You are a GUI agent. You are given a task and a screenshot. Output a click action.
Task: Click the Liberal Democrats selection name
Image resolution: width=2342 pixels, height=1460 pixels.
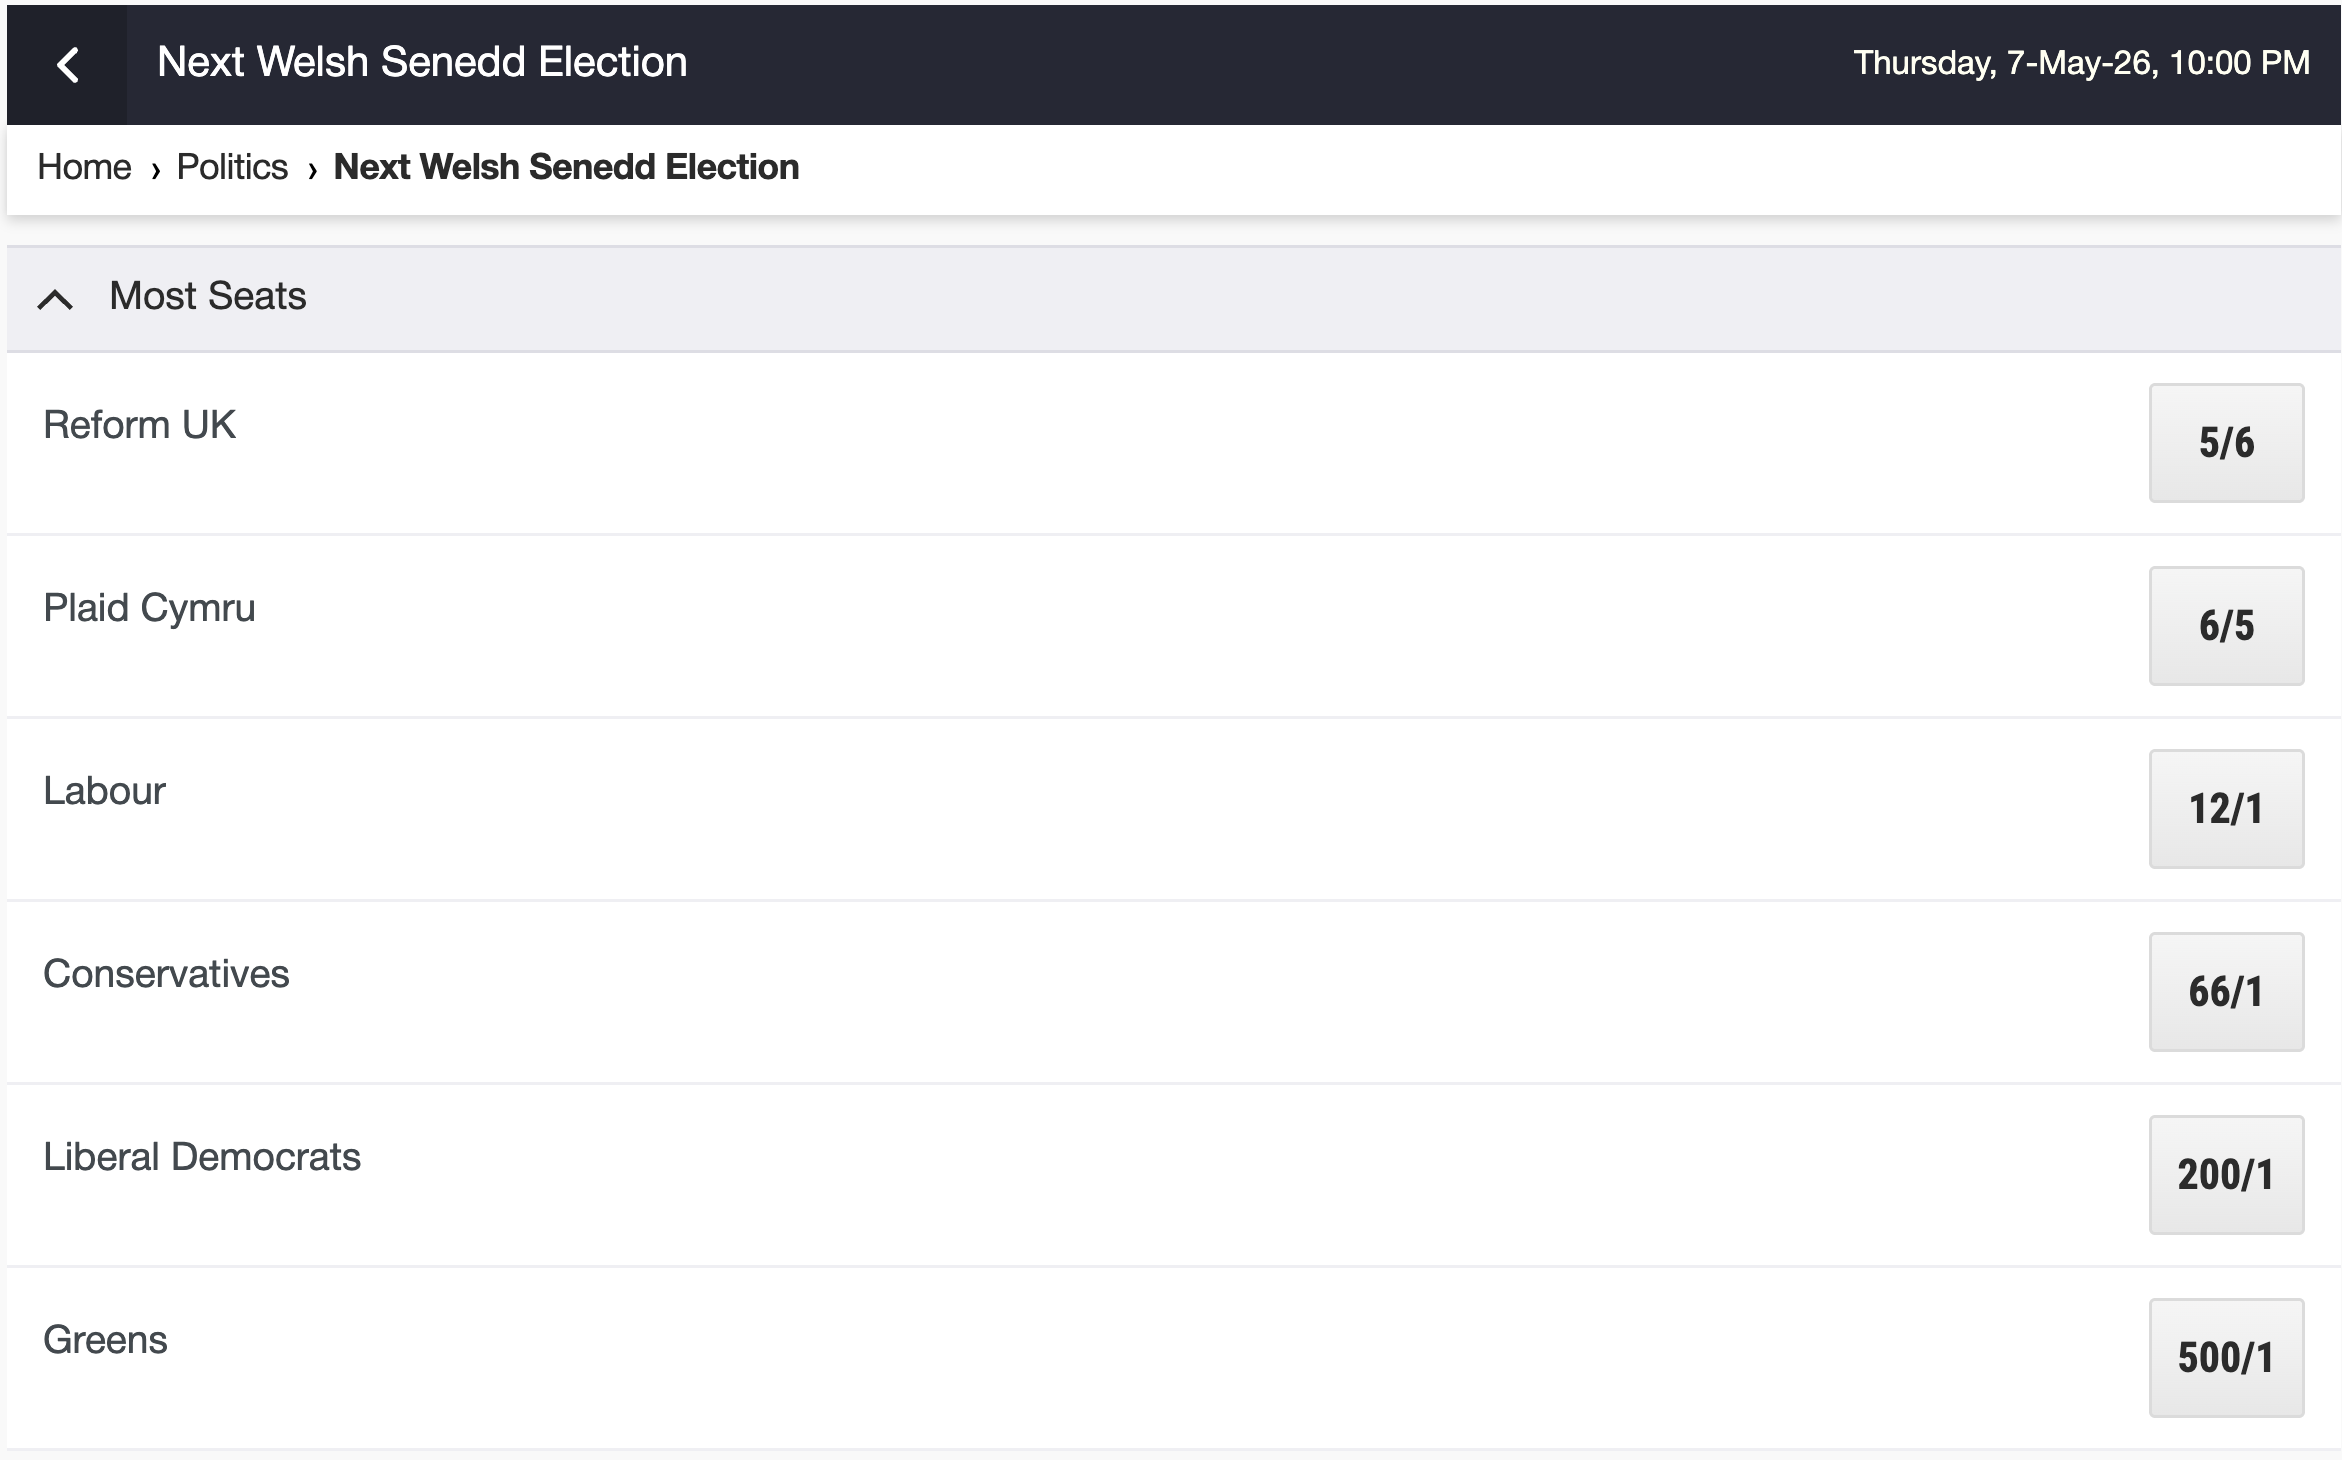tap(202, 1157)
